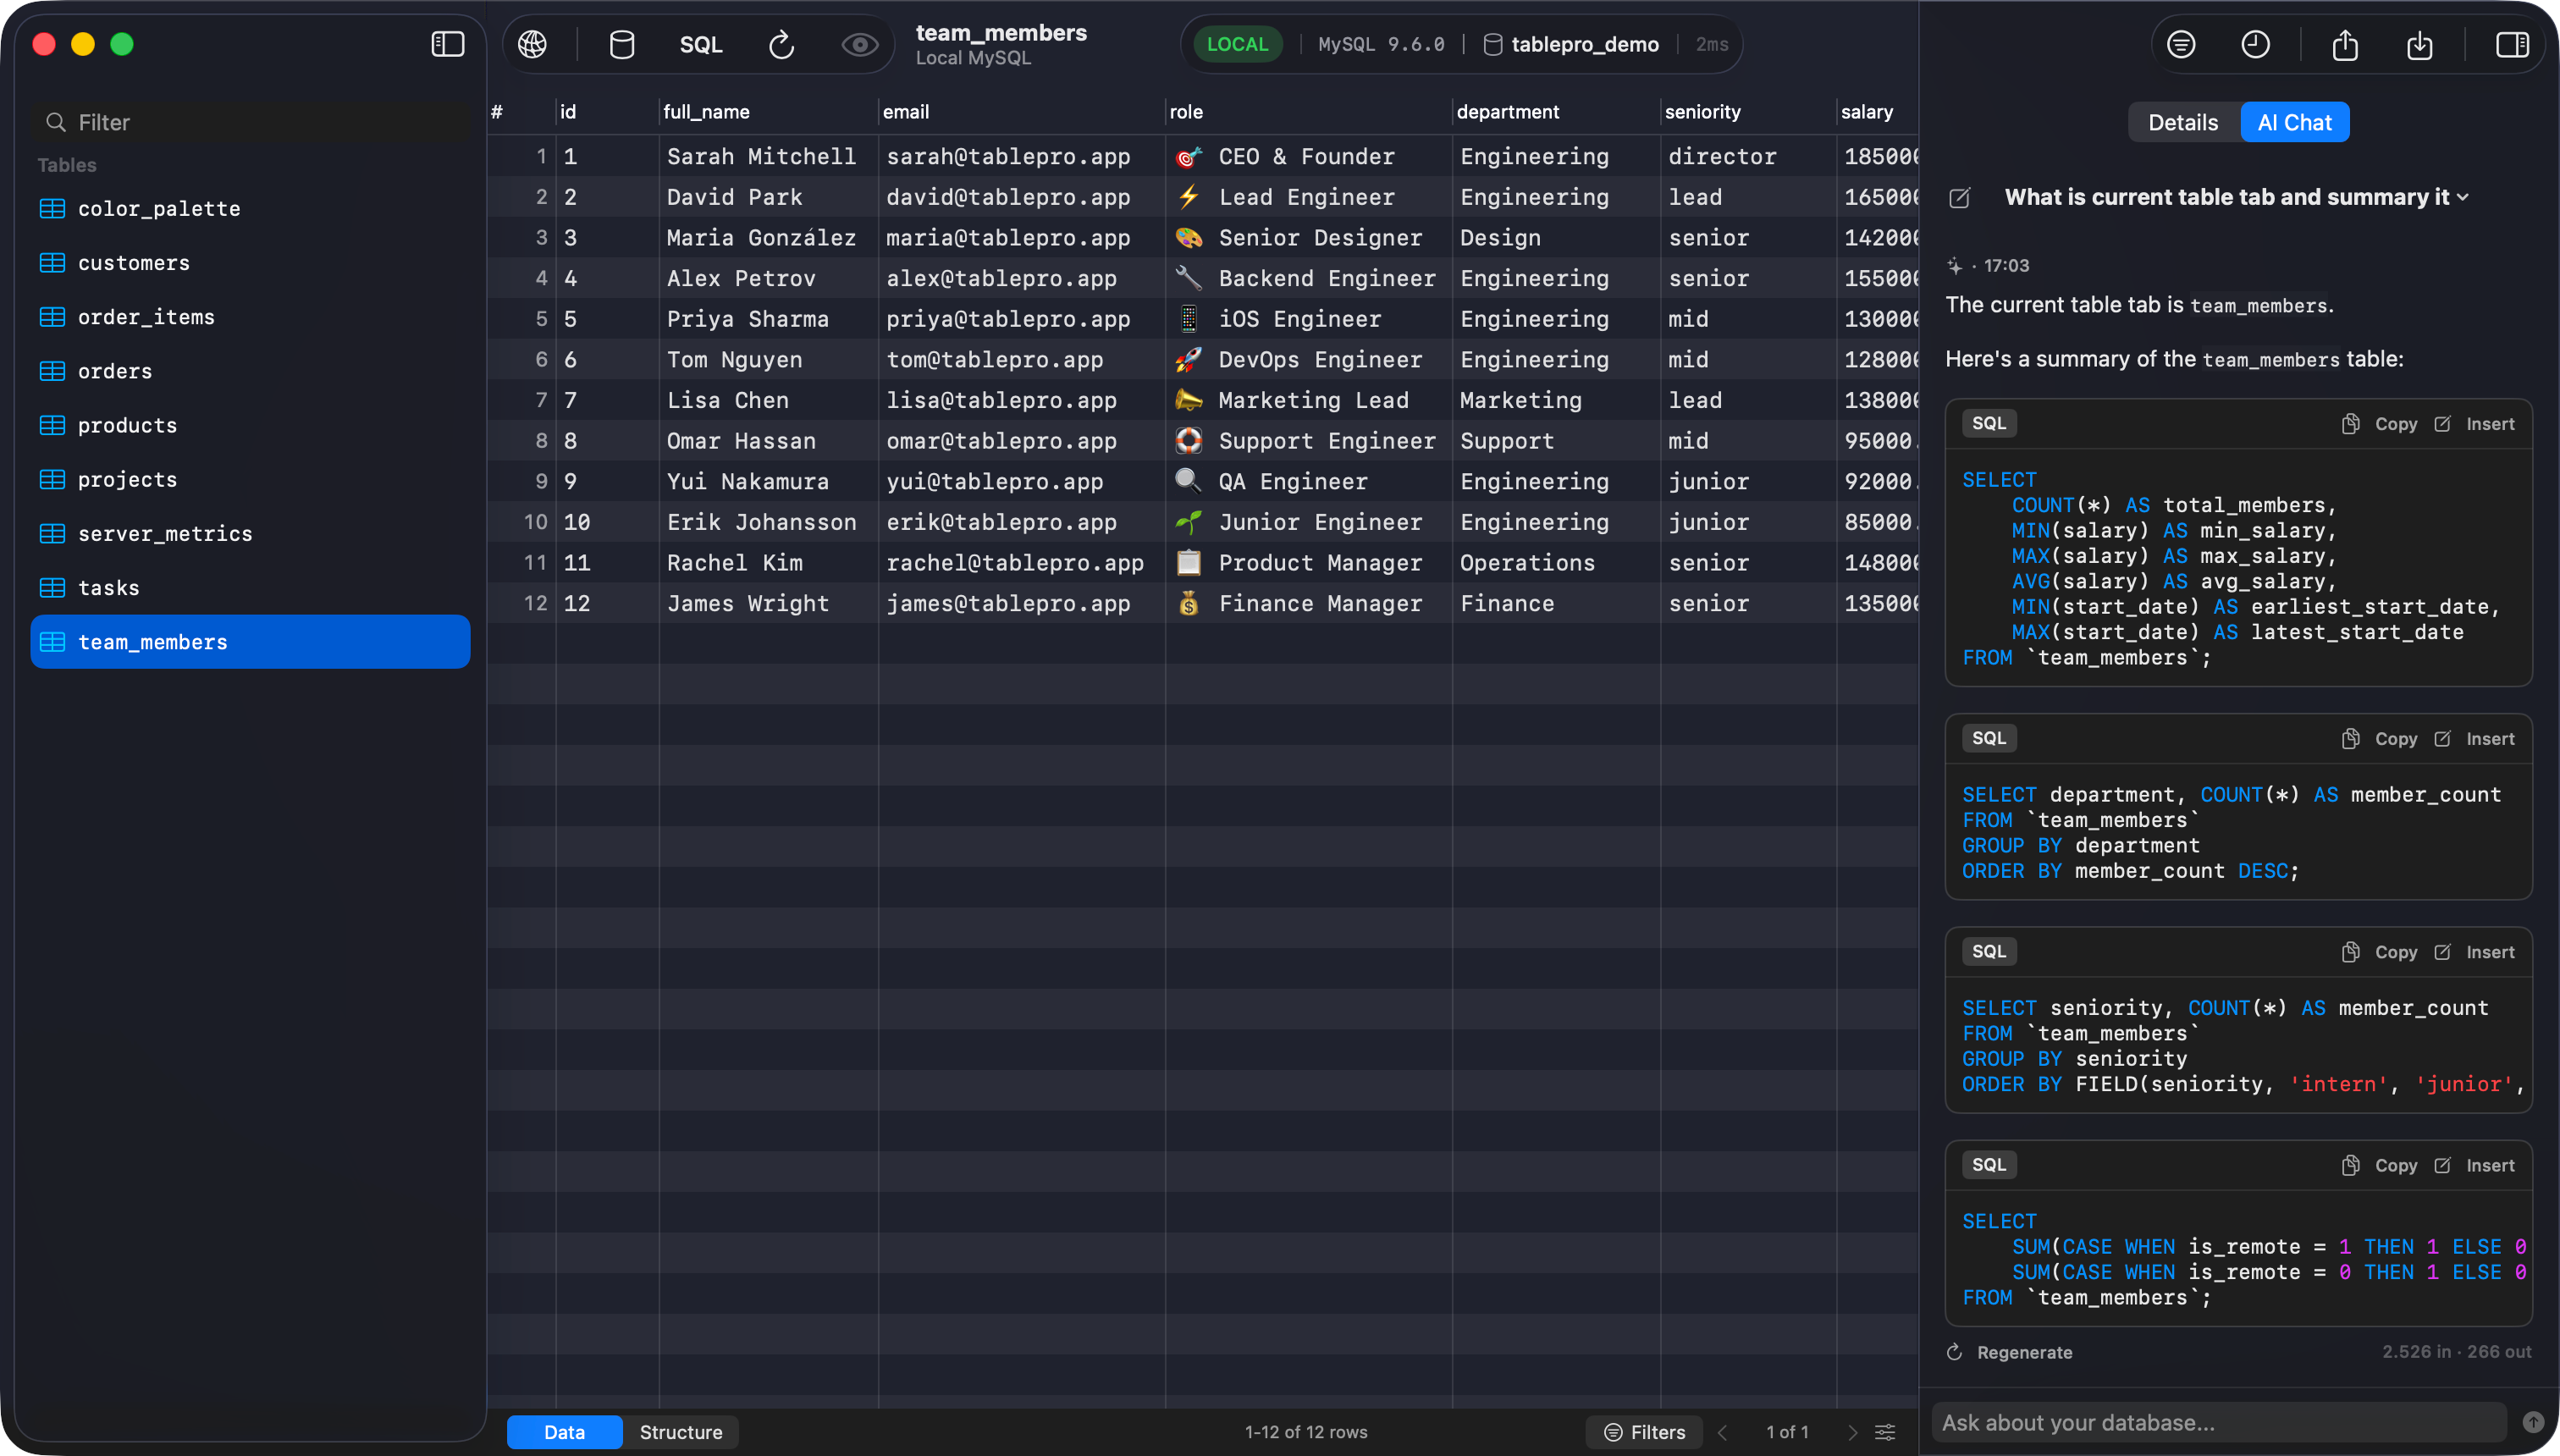Image resolution: width=2560 pixels, height=1456 pixels.
Task: Open chat history clock icon
Action: click(x=2256, y=44)
